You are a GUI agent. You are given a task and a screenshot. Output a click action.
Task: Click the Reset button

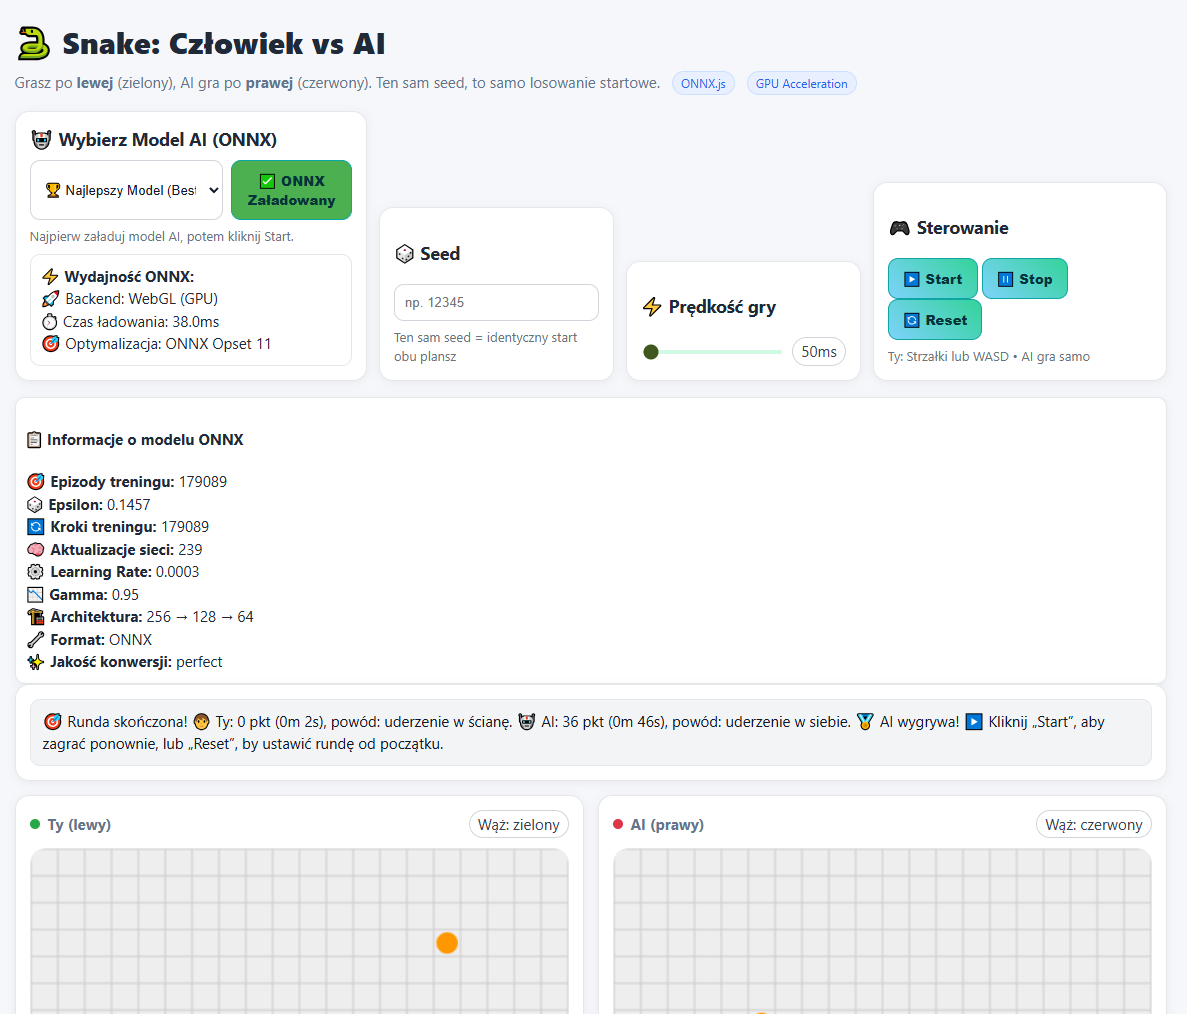click(935, 320)
